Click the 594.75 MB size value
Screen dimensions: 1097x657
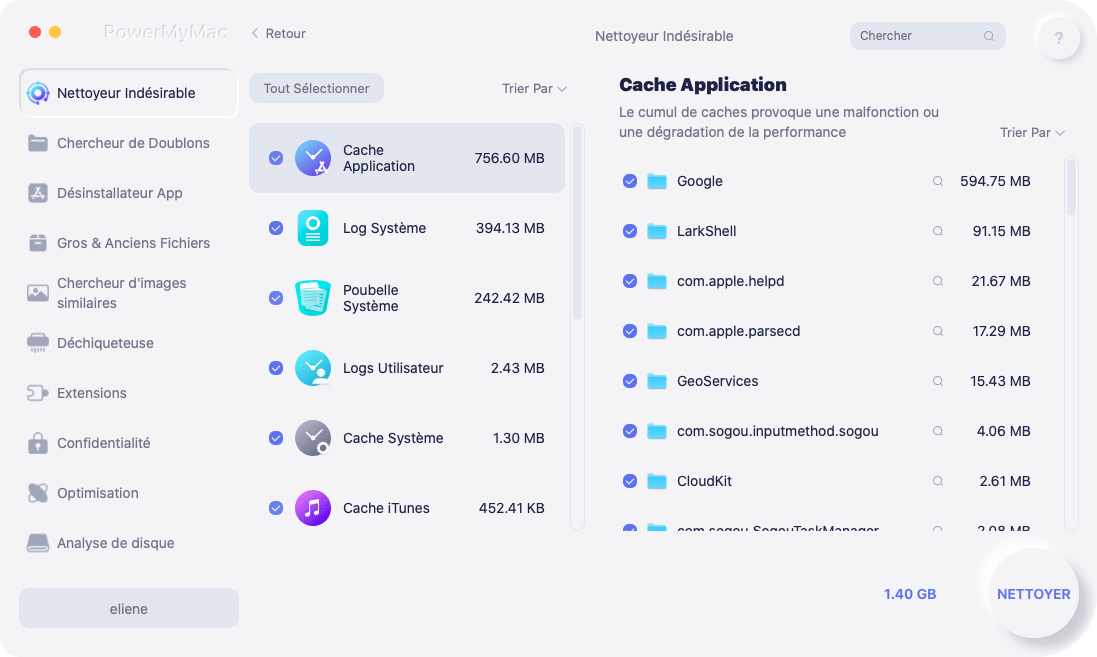[x=995, y=181]
